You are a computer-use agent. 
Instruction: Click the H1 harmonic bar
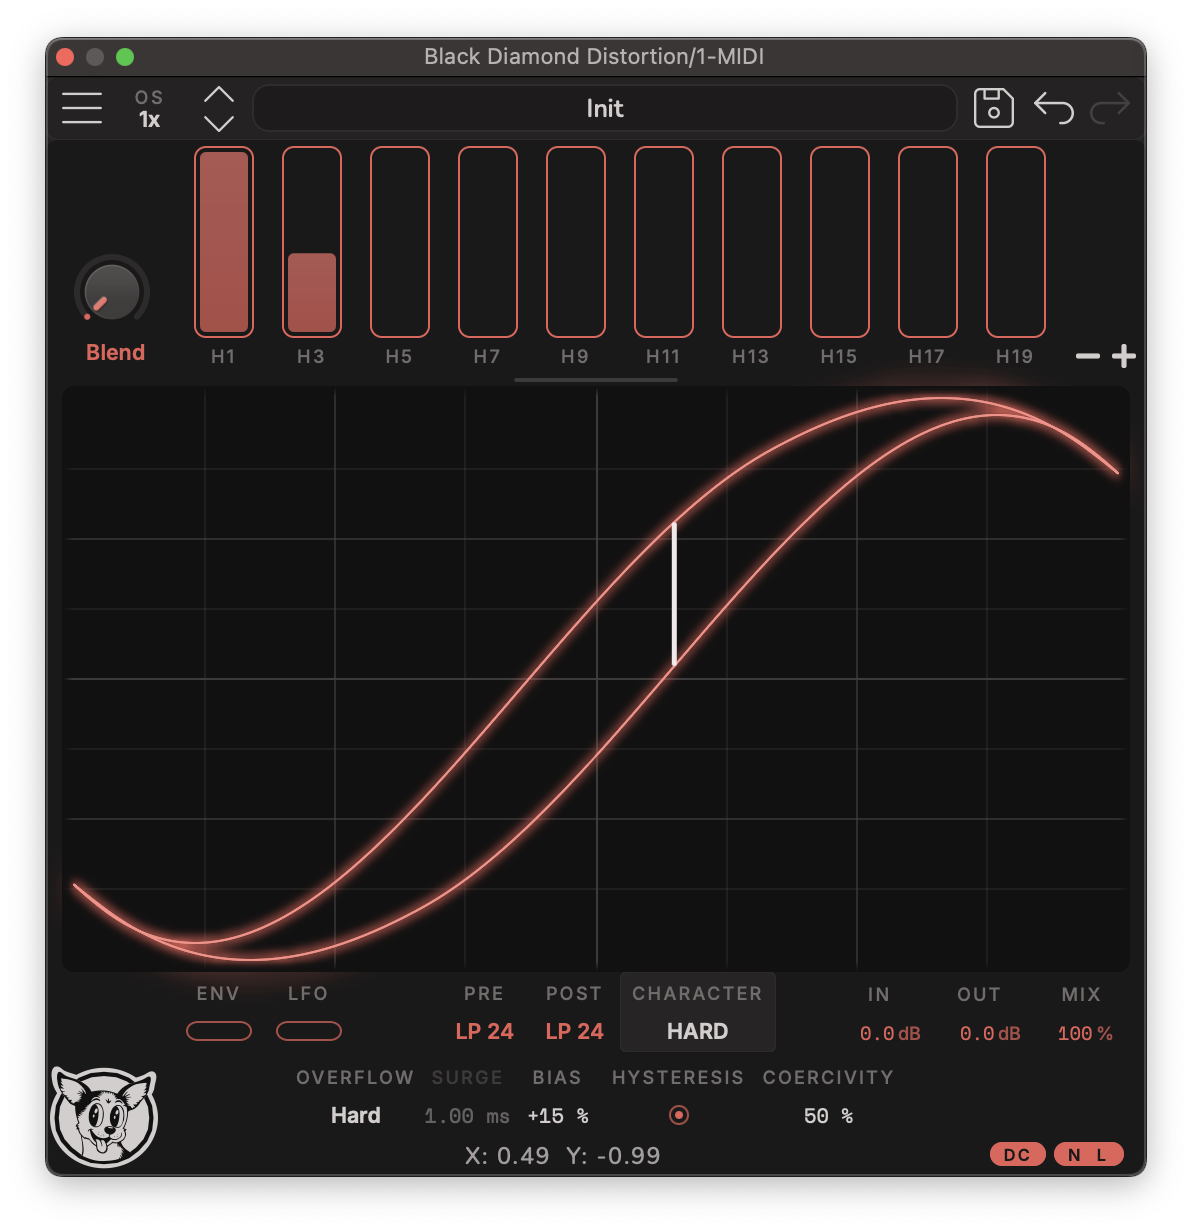pos(224,242)
